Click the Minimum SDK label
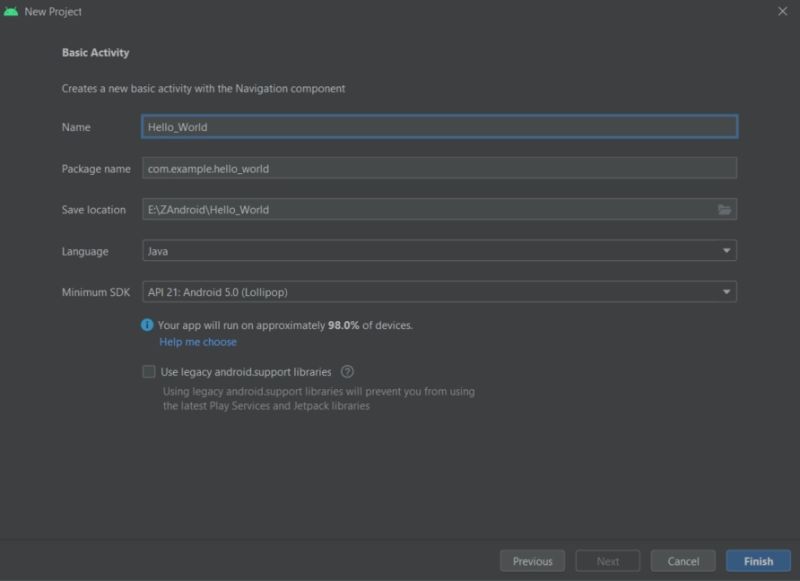The height and width of the screenshot is (581, 800). [x=96, y=292]
